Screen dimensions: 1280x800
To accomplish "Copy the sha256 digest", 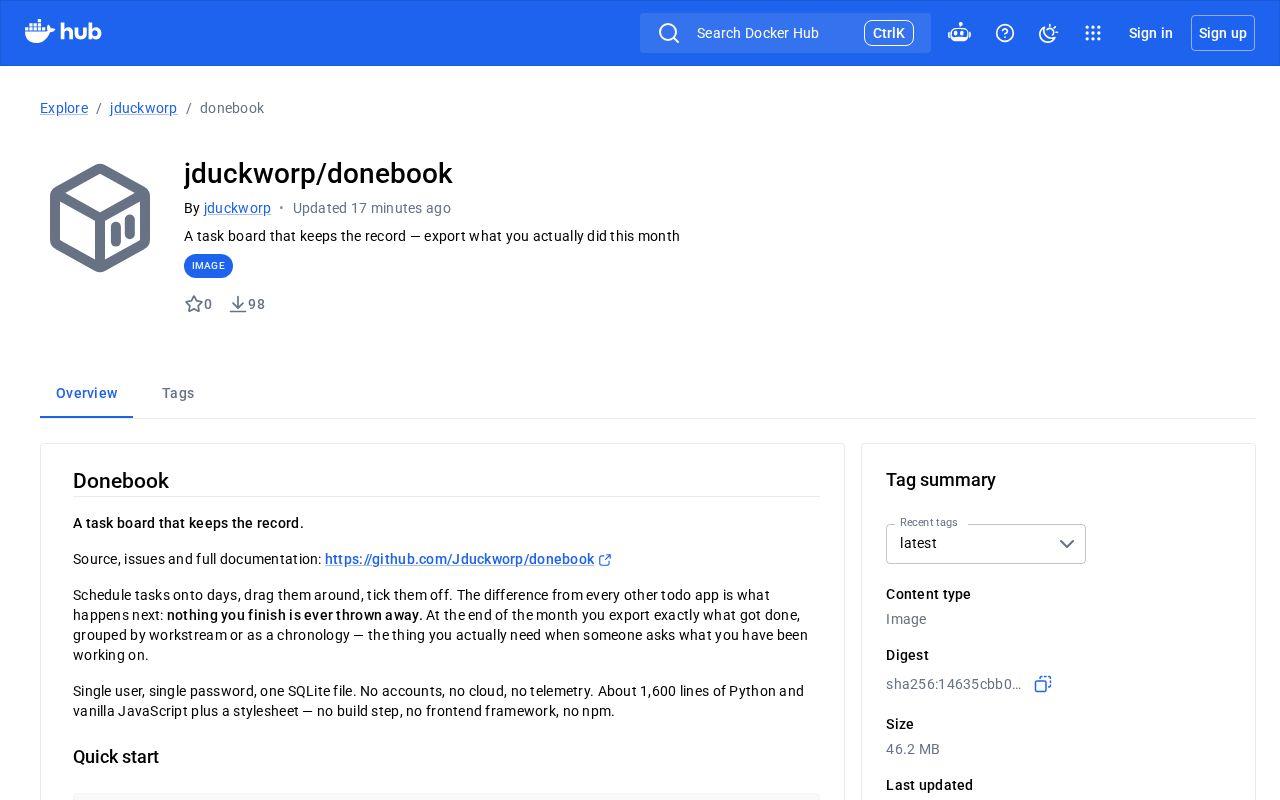I will (x=1043, y=684).
